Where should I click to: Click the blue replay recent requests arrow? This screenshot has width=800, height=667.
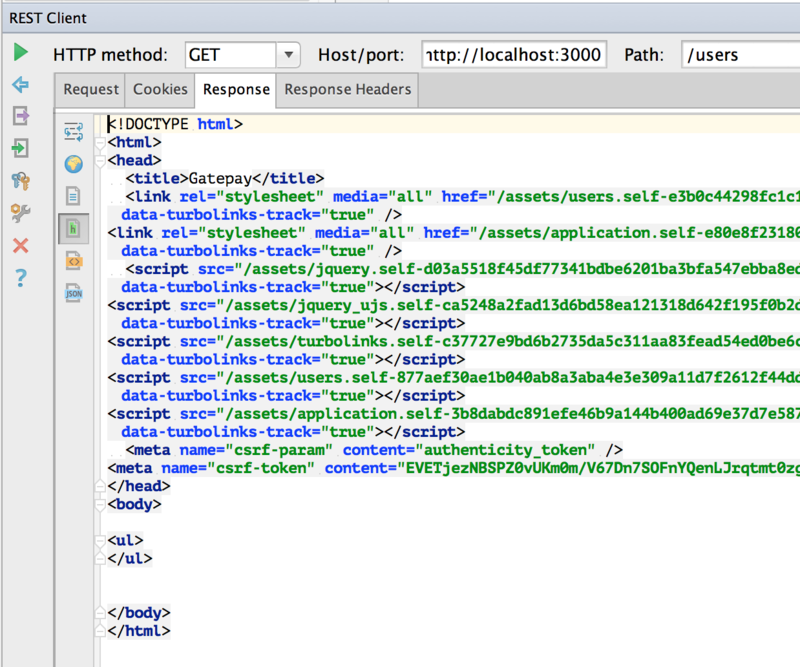[20, 84]
